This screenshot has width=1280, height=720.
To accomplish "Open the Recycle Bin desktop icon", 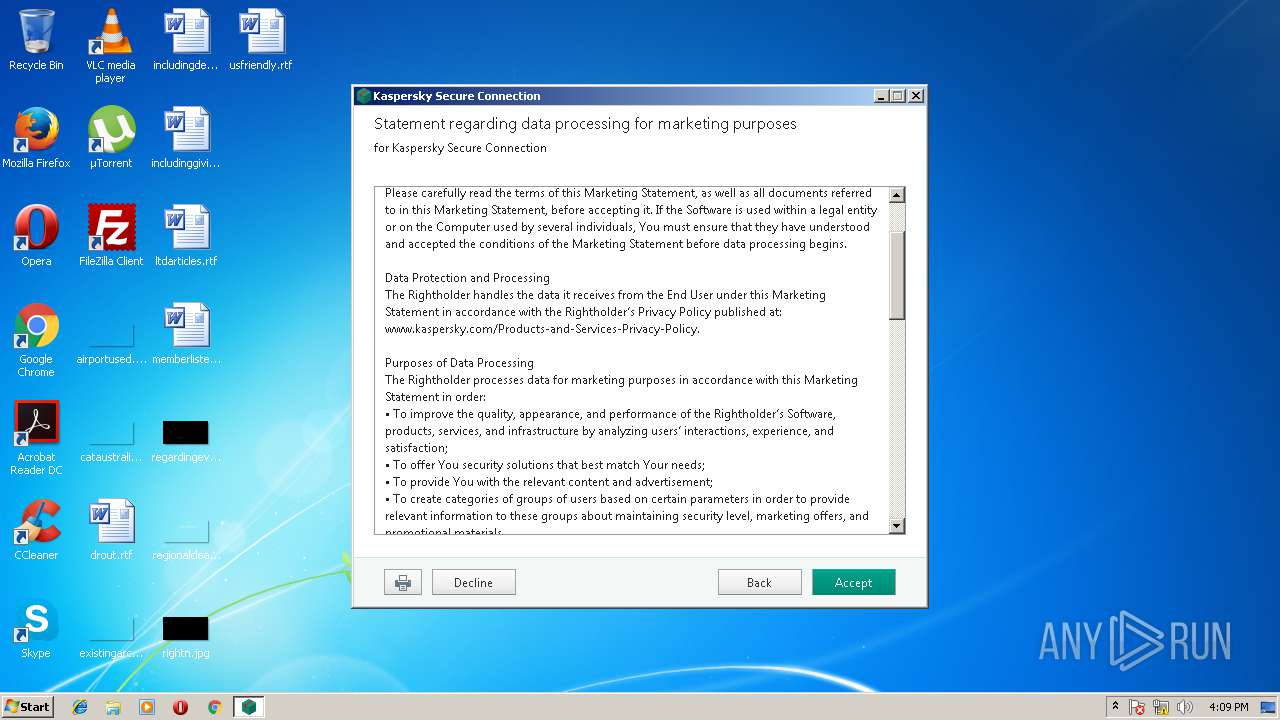I will [36, 40].
